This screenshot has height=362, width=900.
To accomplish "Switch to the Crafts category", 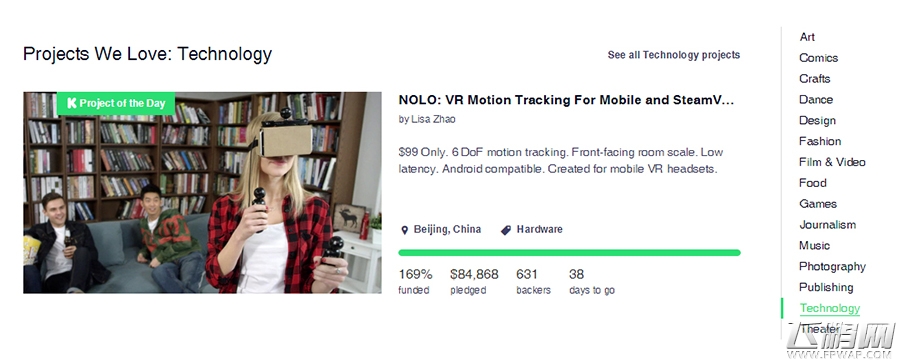I will [x=814, y=79].
